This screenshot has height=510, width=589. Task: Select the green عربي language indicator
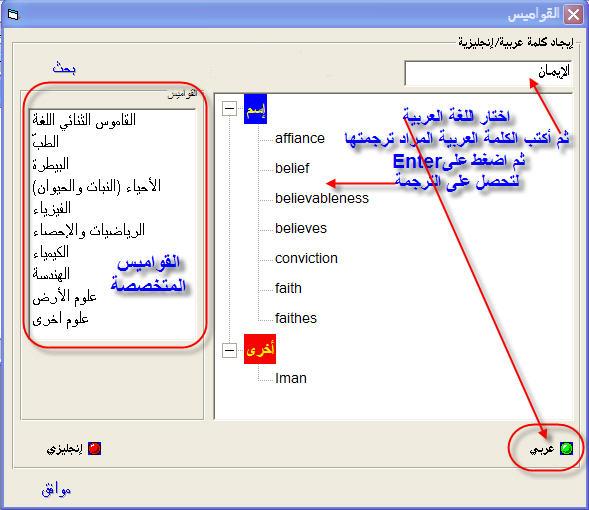pos(566,448)
